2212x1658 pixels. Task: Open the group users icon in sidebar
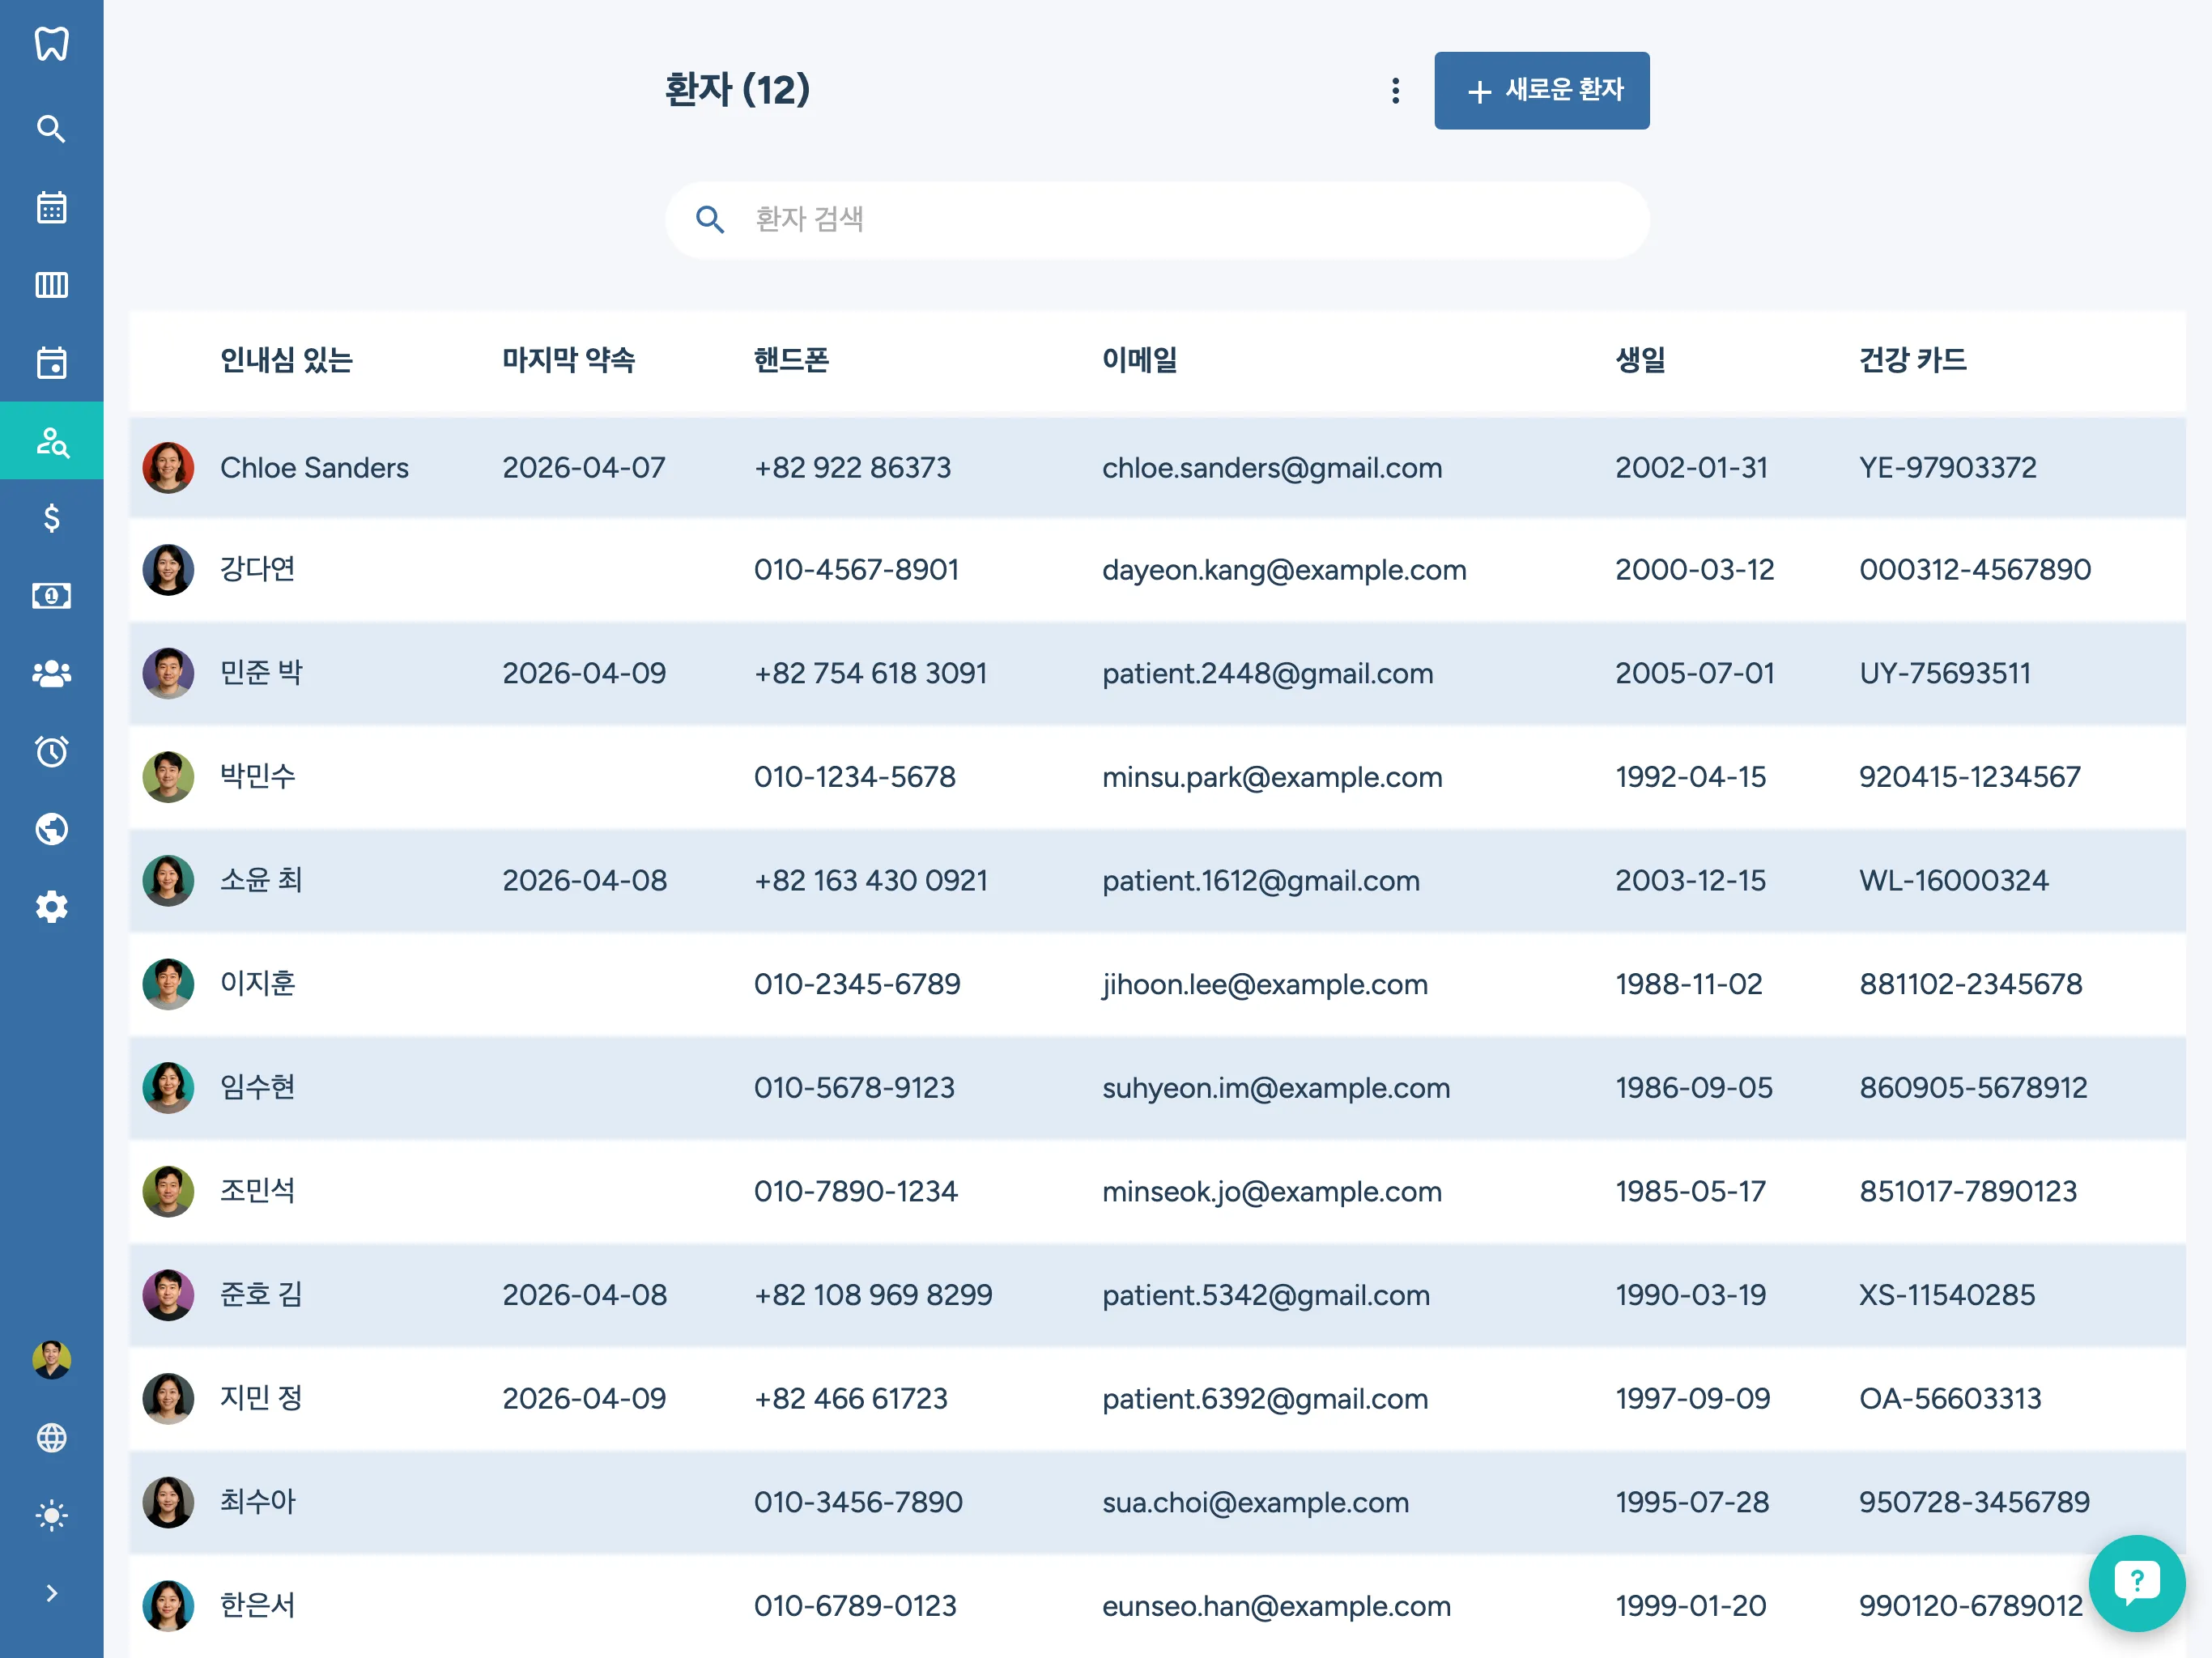[x=51, y=674]
